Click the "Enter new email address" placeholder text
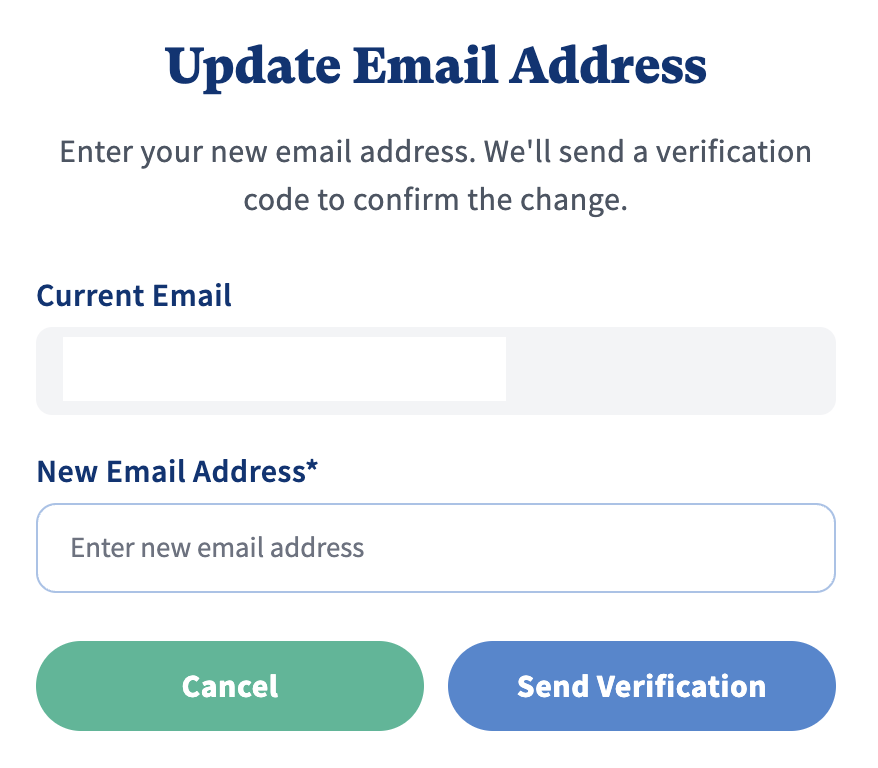Screen dimensions: 878x768 click(217, 548)
